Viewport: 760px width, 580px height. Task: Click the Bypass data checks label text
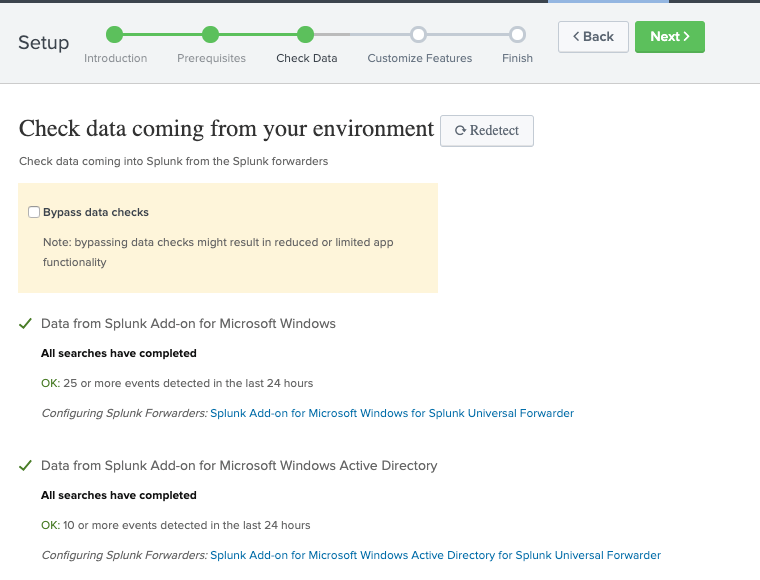tap(96, 212)
